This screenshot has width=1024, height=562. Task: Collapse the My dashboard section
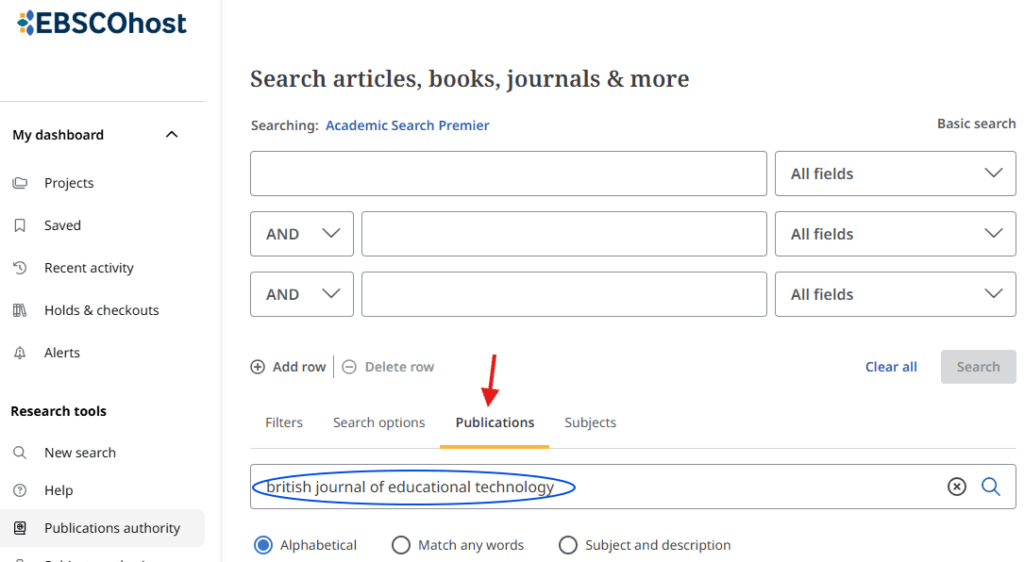[x=172, y=134]
